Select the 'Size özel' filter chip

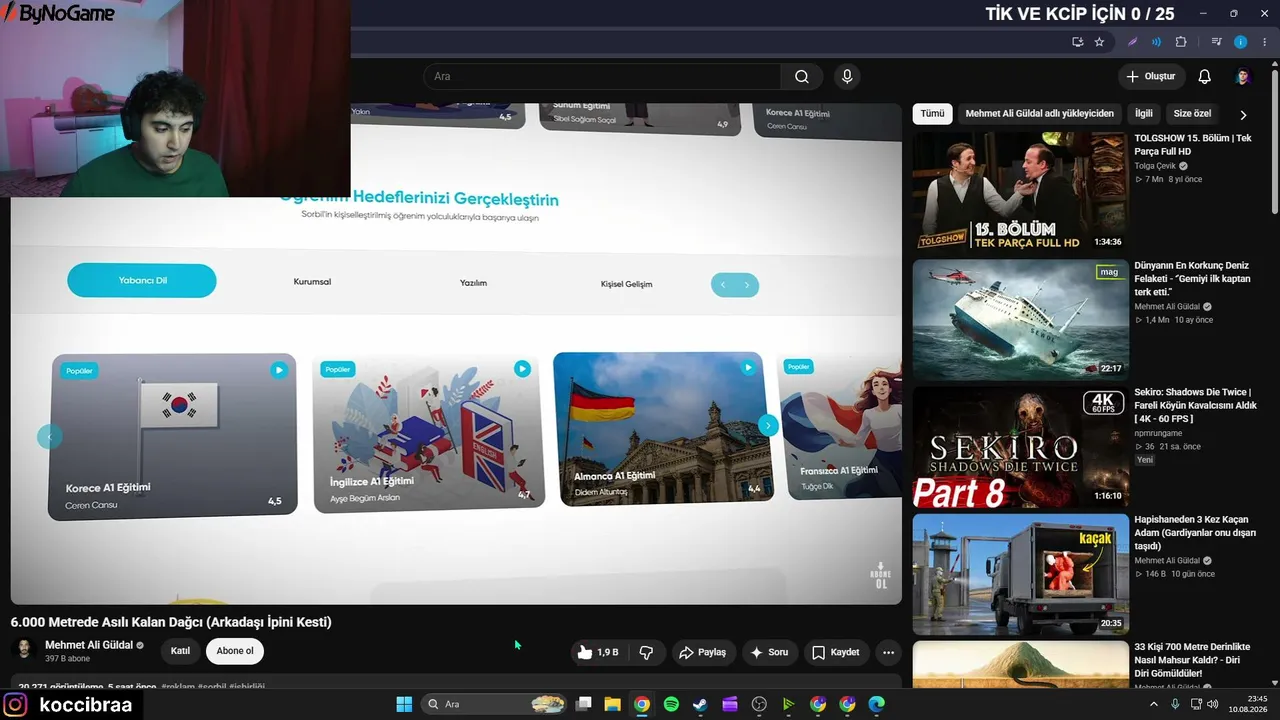[1192, 114]
